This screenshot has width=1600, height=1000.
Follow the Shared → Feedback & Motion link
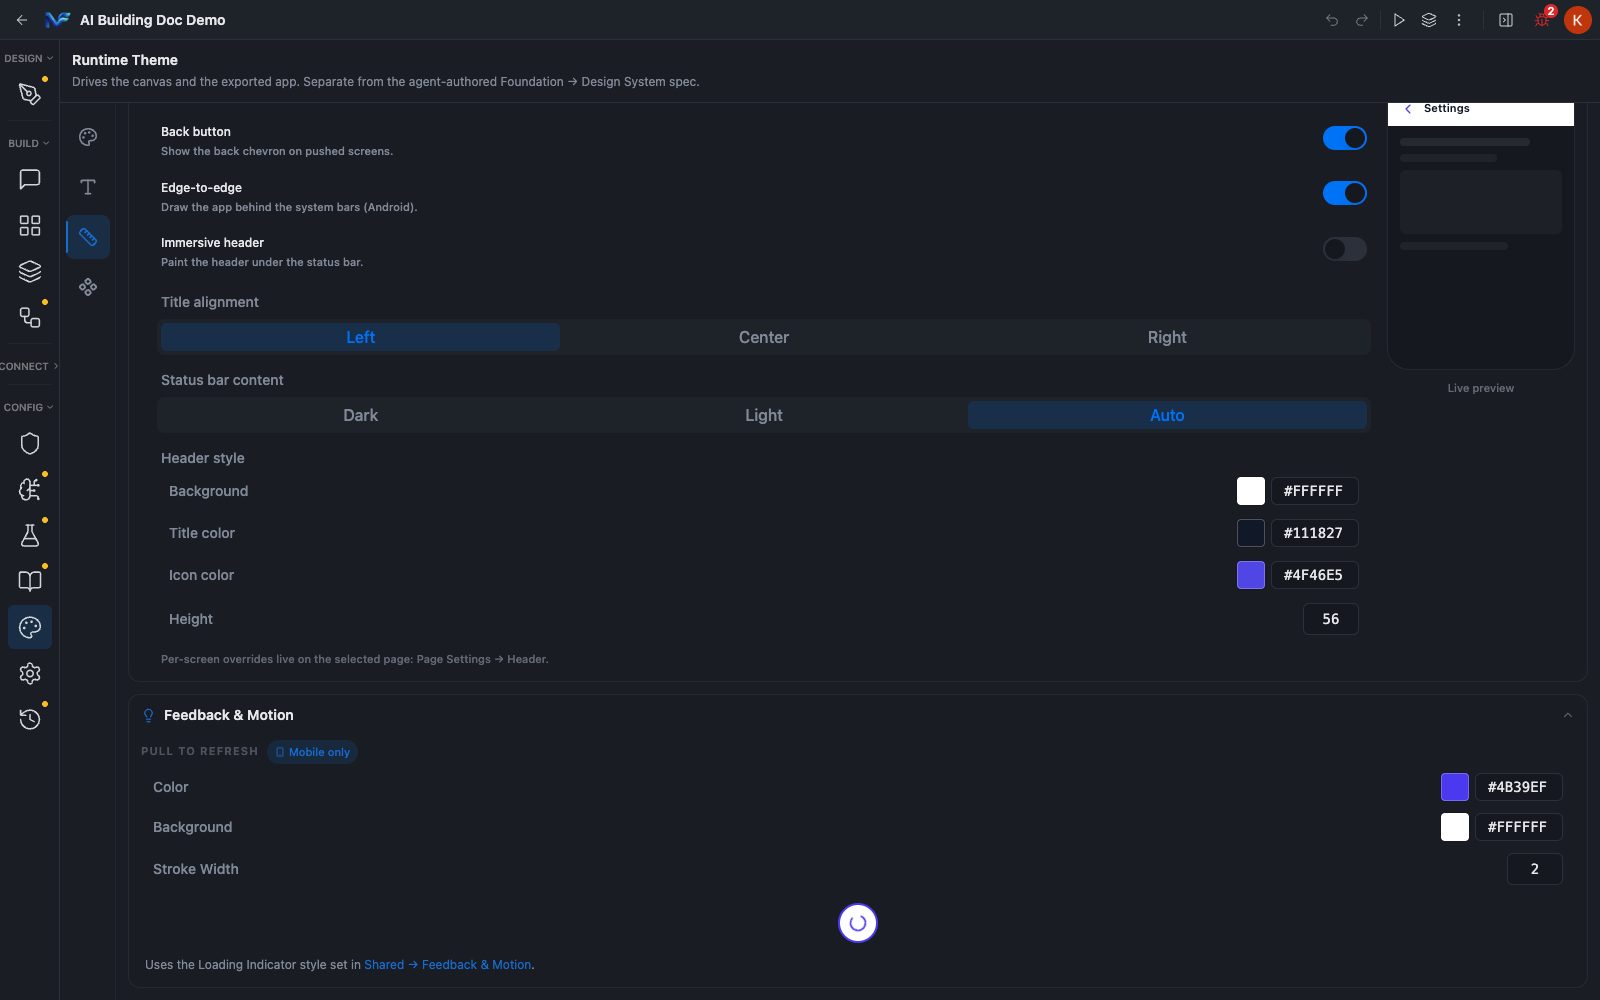pos(448,965)
